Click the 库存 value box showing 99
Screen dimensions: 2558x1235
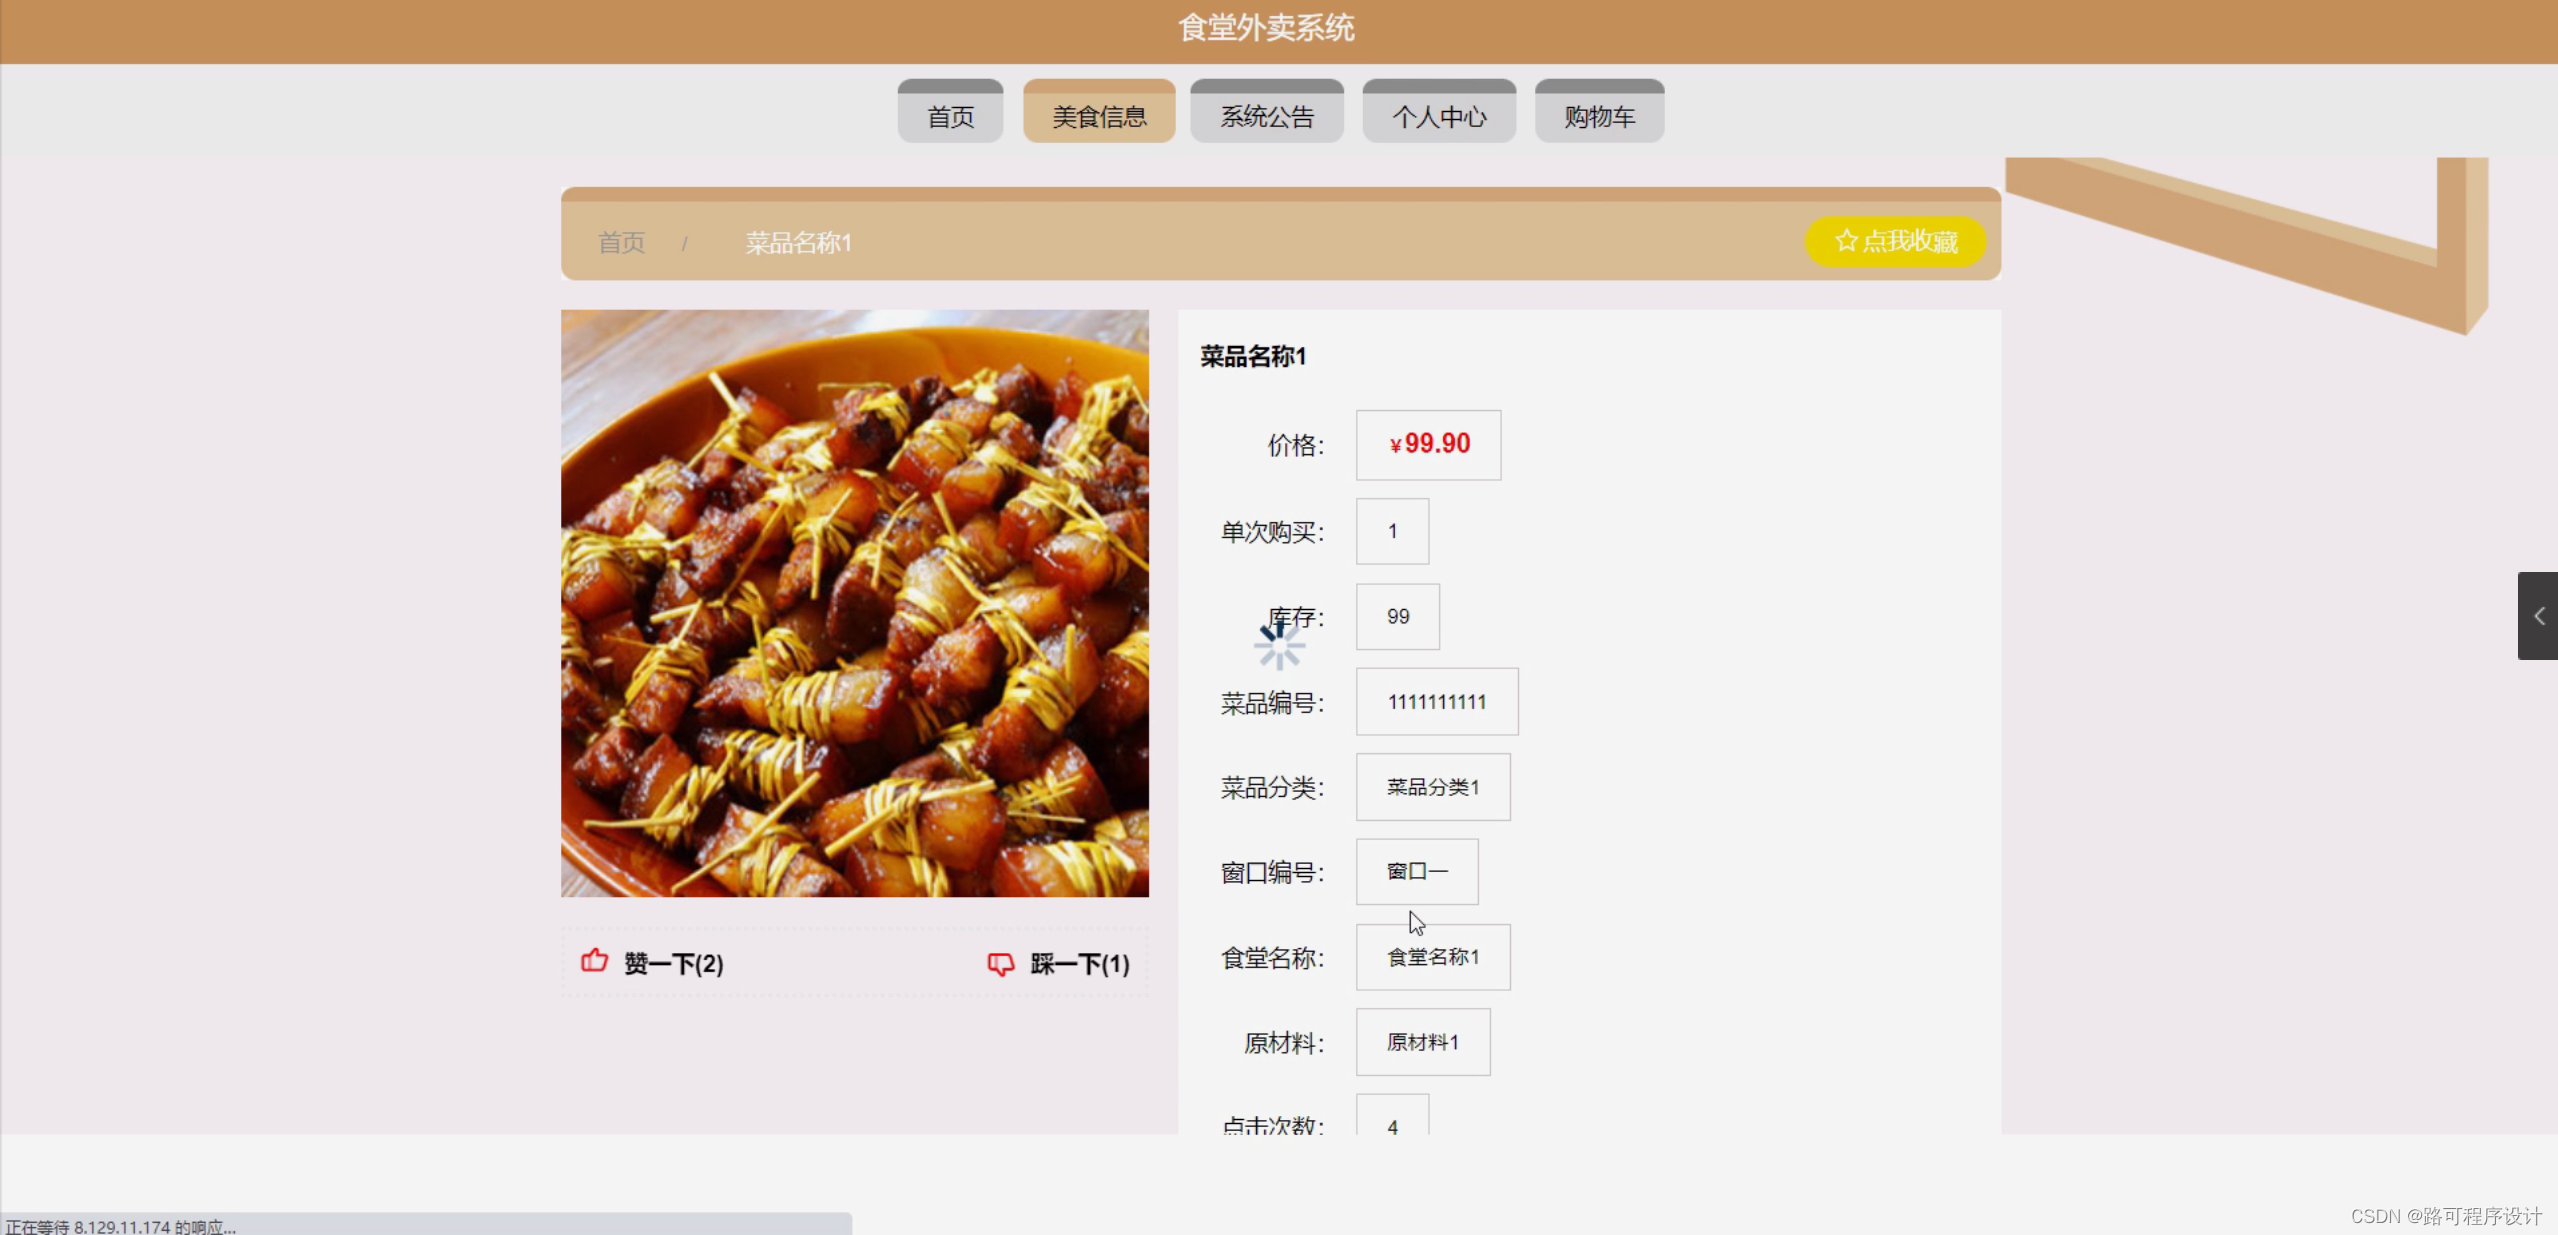(x=1397, y=617)
